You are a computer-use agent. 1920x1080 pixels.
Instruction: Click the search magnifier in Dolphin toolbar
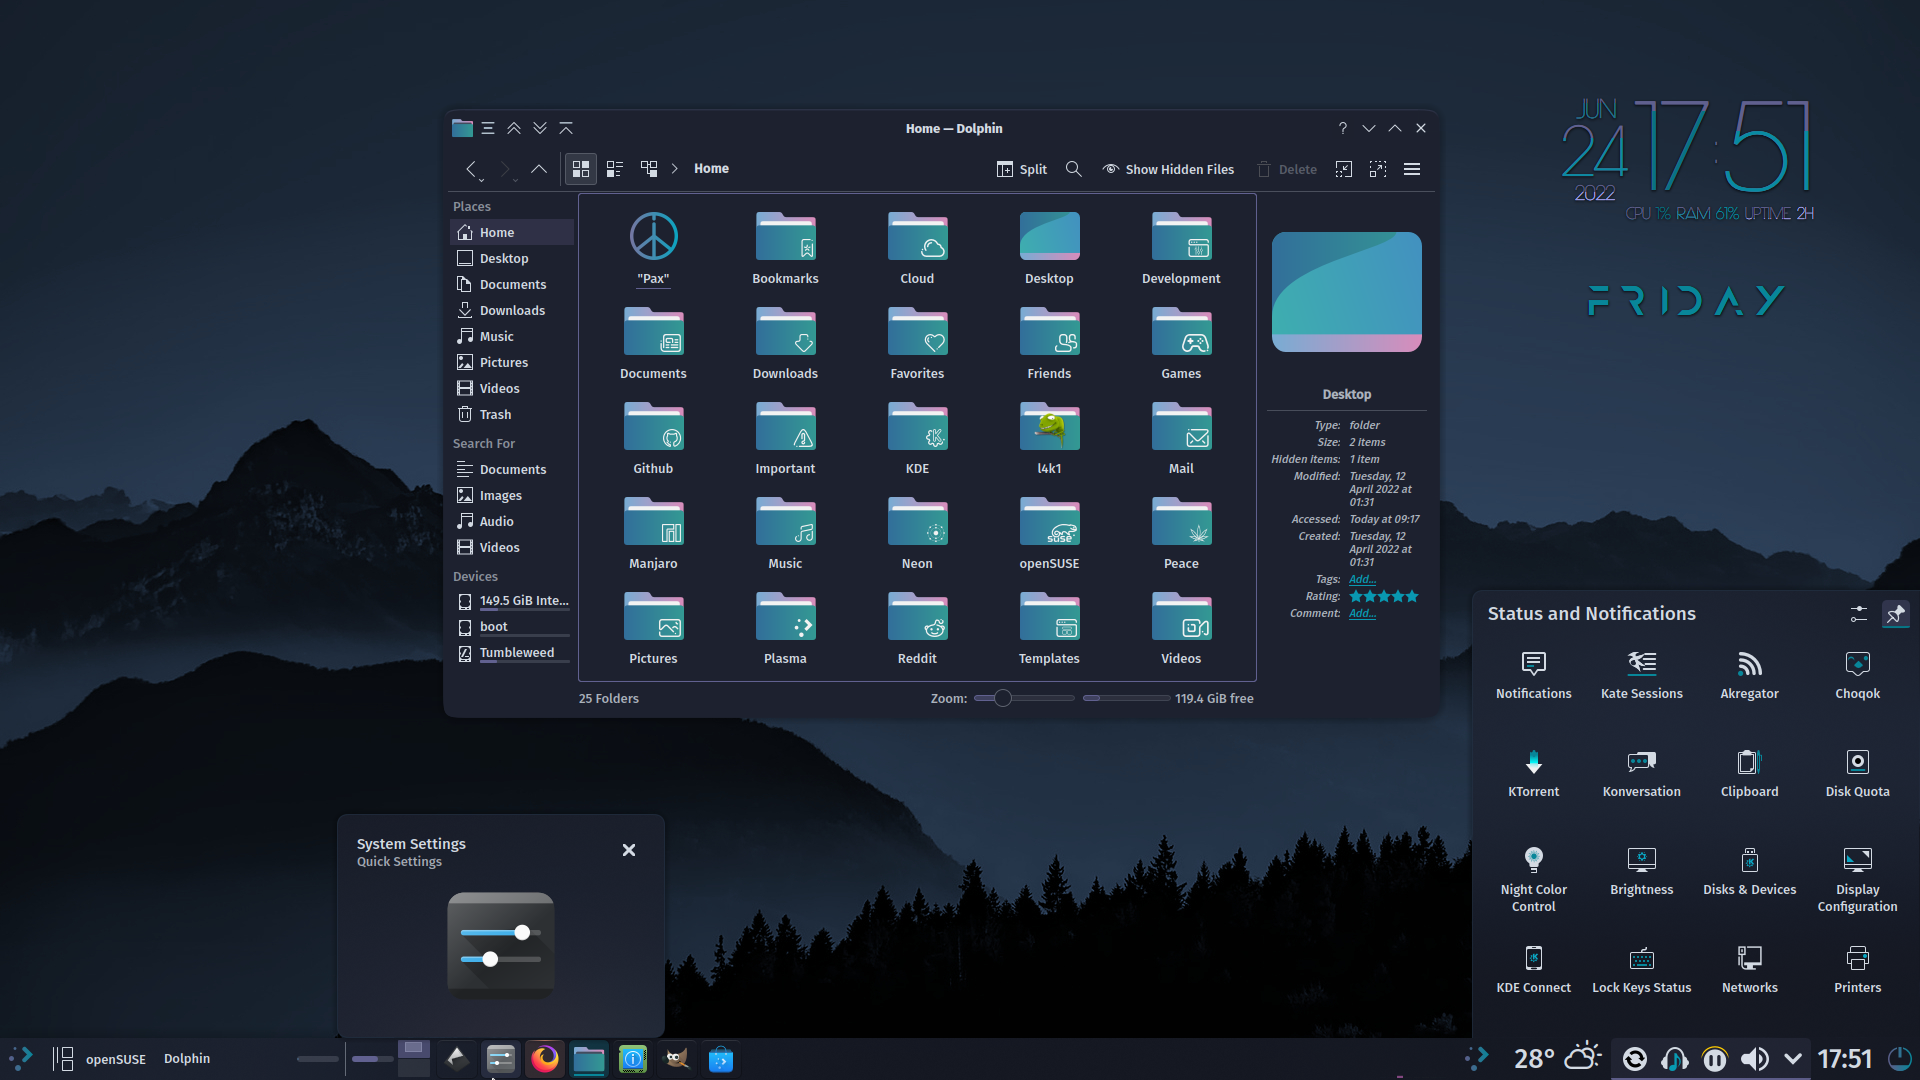(1073, 169)
